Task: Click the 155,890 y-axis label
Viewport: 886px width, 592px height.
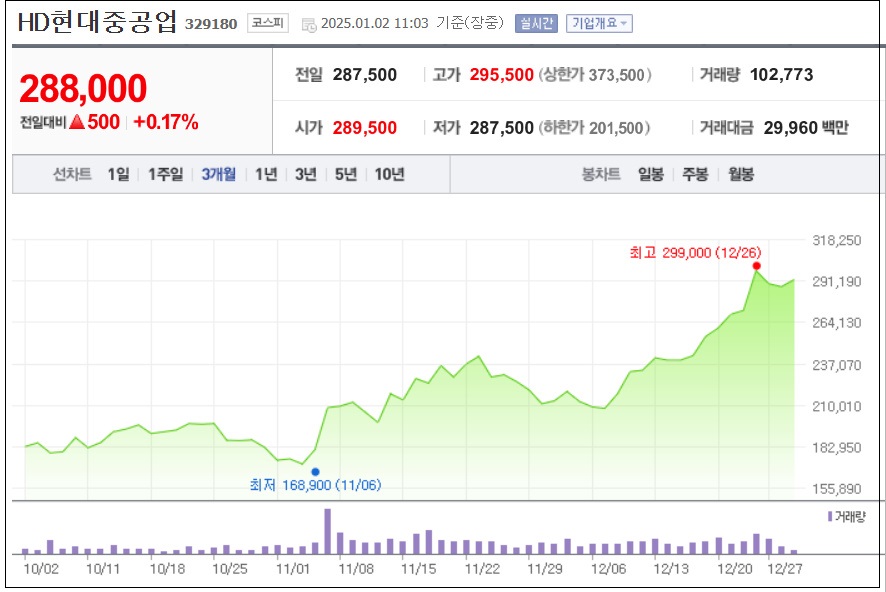Action: [x=836, y=489]
